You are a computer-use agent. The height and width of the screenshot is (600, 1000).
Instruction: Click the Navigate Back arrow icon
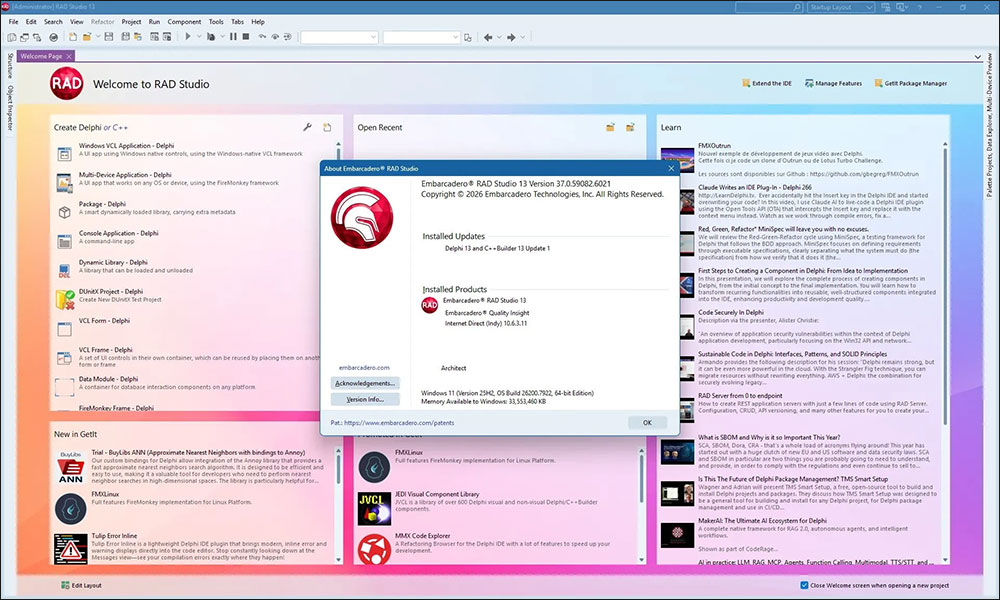(489, 37)
